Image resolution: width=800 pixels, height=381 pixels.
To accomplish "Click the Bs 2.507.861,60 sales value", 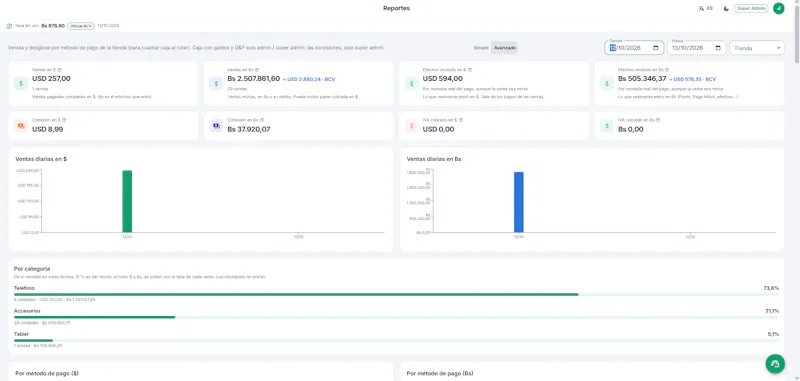I will coord(254,79).
